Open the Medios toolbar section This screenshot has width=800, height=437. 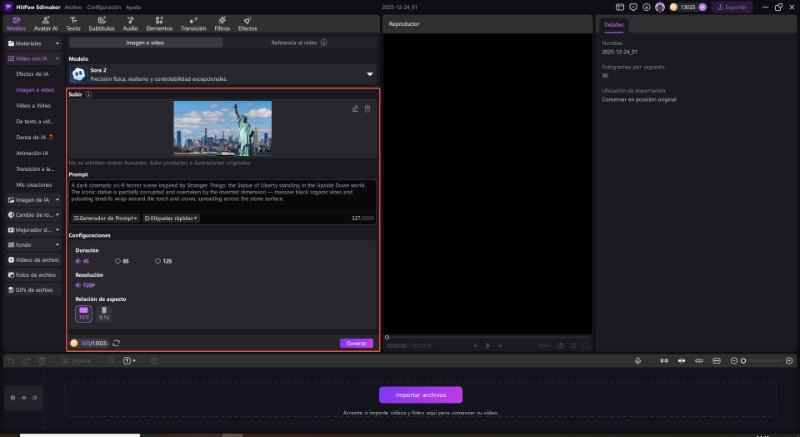[x=16, y=24]
